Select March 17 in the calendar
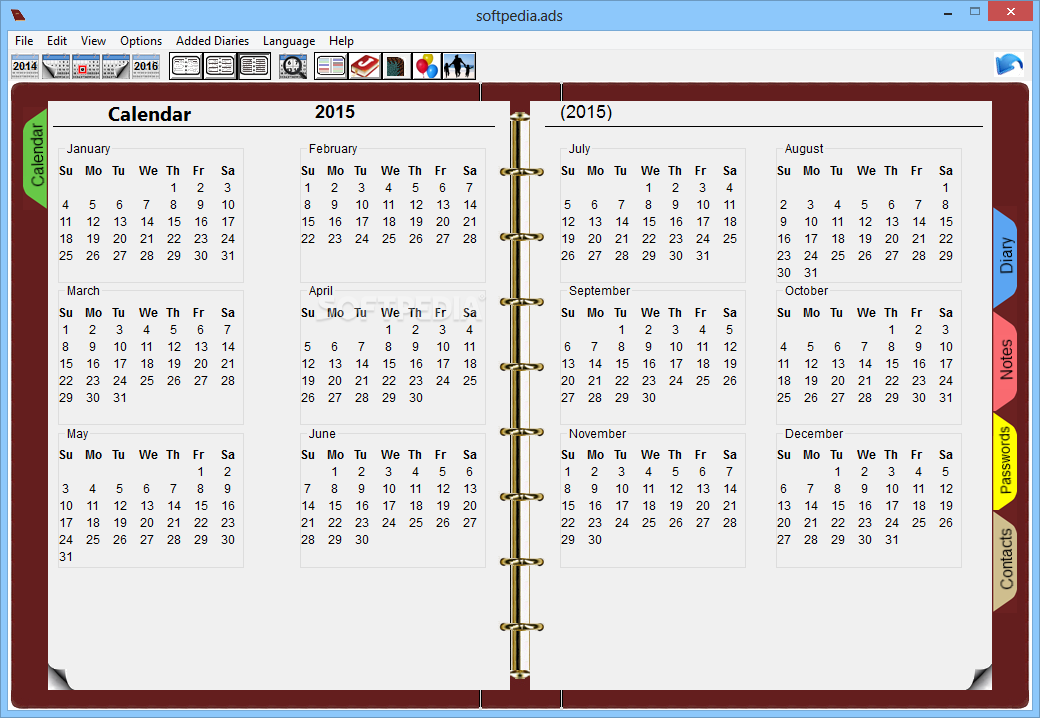 (x=119, y=364)
